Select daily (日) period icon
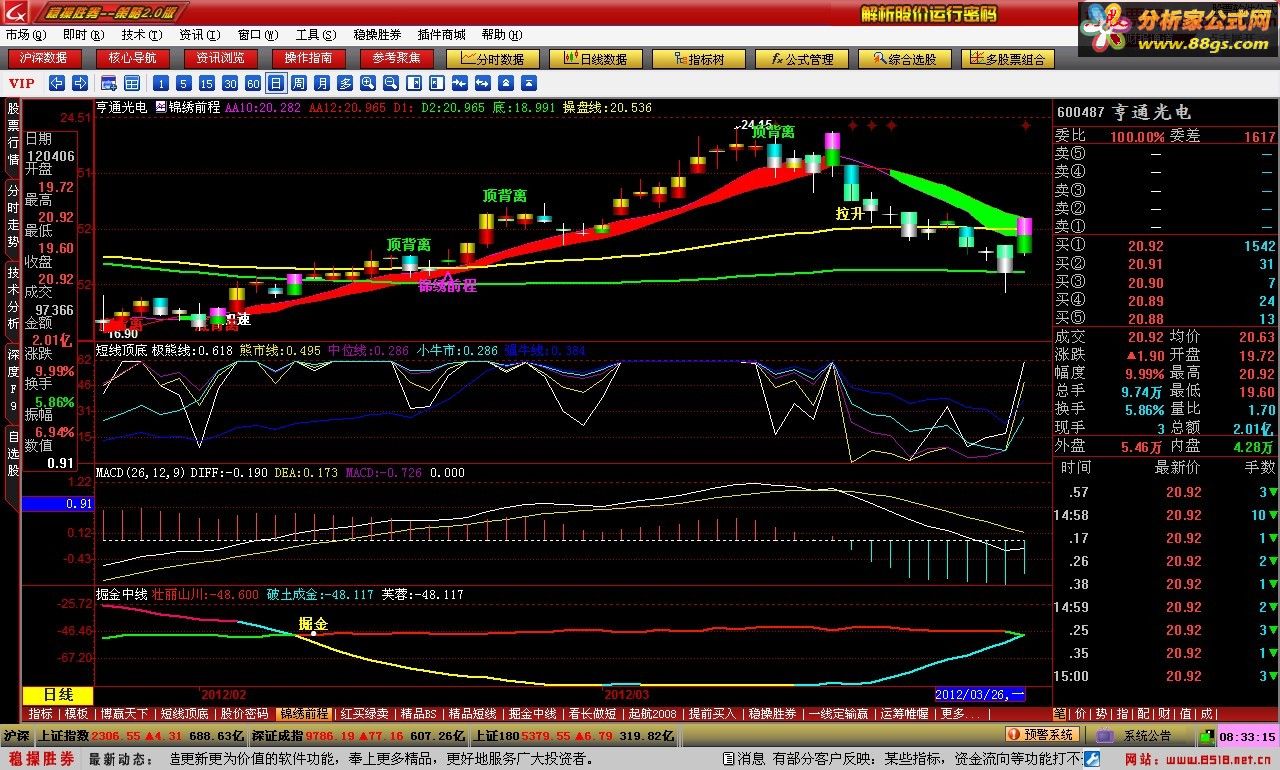The image size is (1280, 770). 276,83
